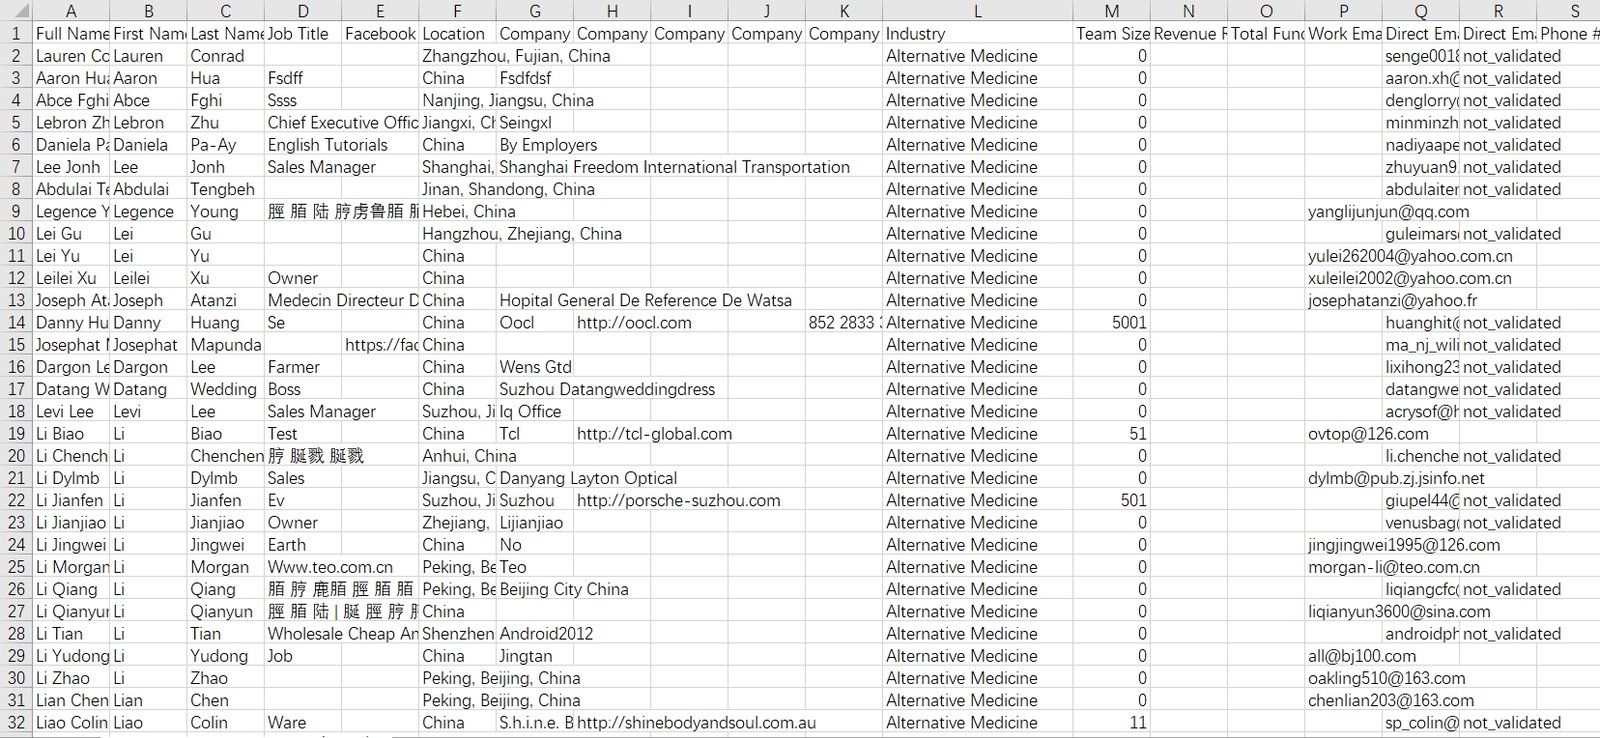Select Iq Office company cell

(534, 411)
